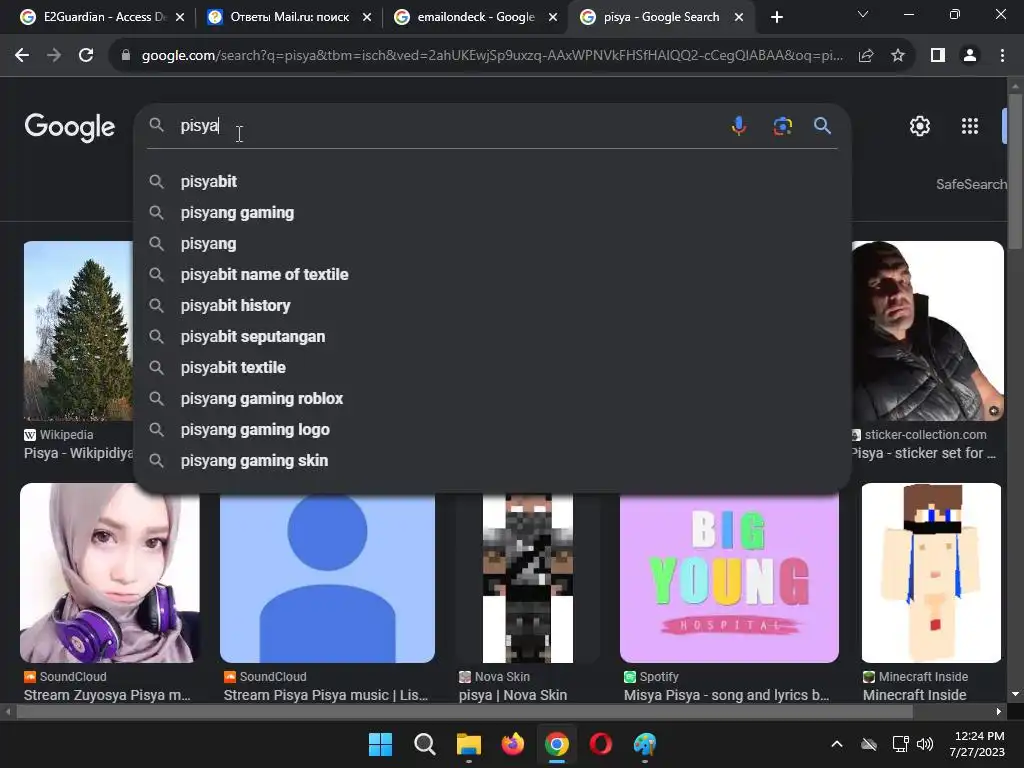Open Windows taskbar search
1024x768 pixels.
pyautogui.click(x=424, y=744)
